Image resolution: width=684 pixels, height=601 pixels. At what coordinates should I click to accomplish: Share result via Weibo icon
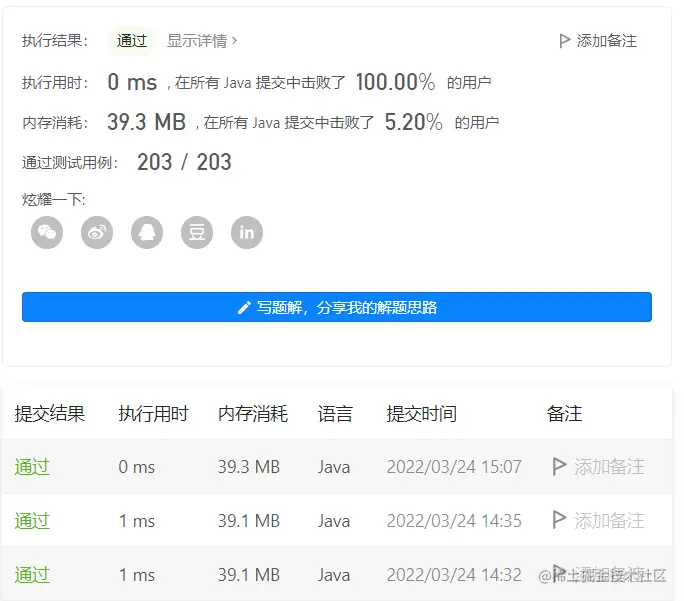coord(97,232)
